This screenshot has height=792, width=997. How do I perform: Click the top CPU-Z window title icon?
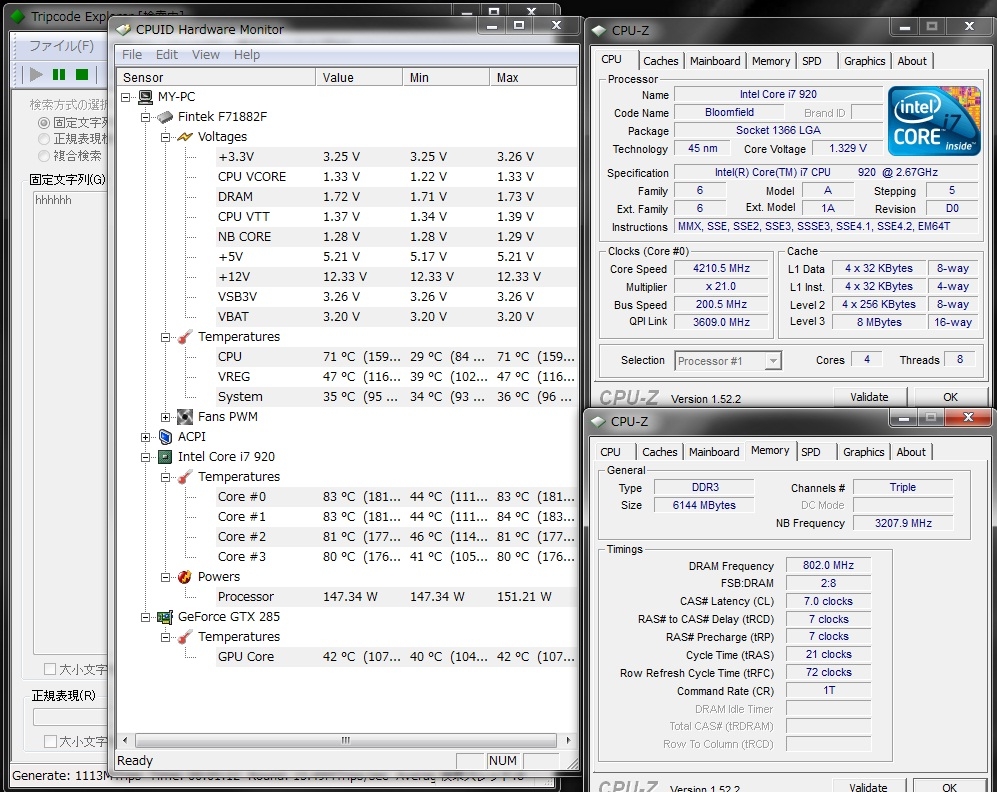pyautogui.click(x=599, y=31)
